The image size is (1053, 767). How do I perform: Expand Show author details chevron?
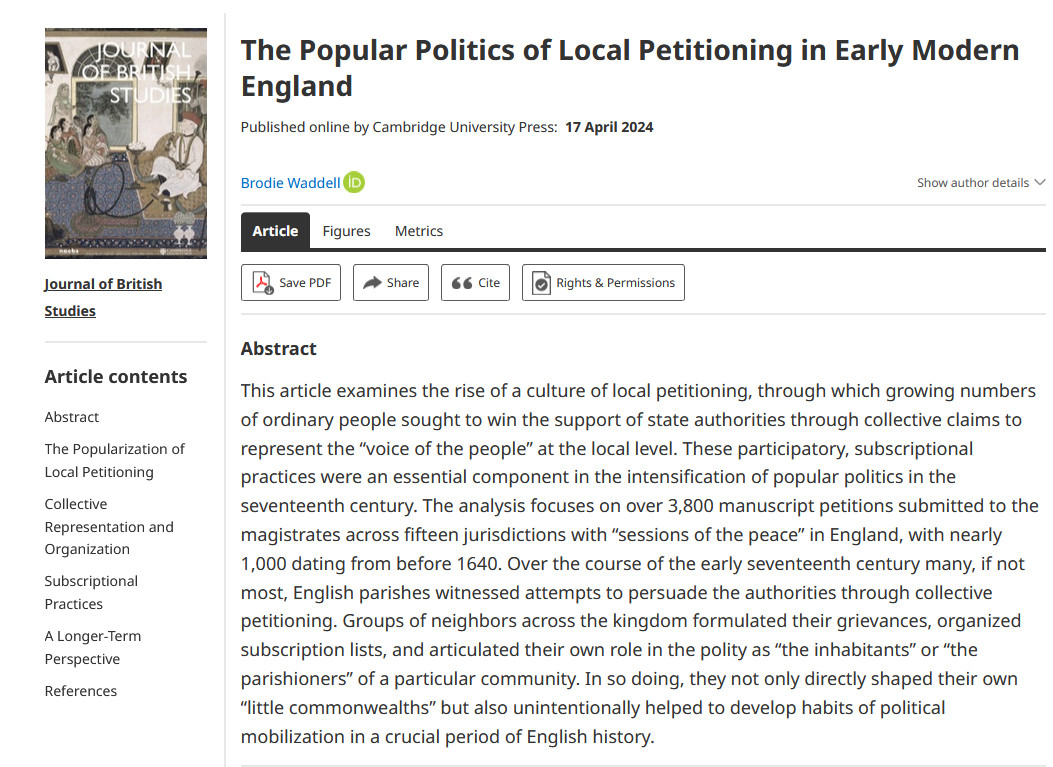click(x=1040, y=183)
